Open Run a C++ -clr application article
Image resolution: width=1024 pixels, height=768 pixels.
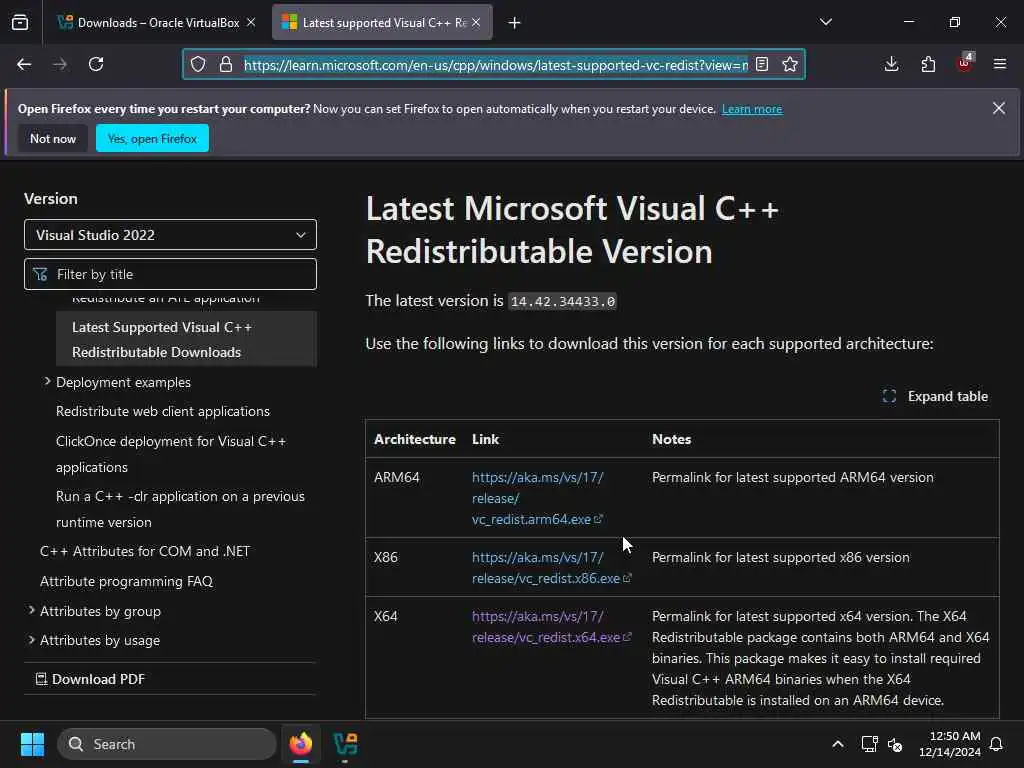180,509
